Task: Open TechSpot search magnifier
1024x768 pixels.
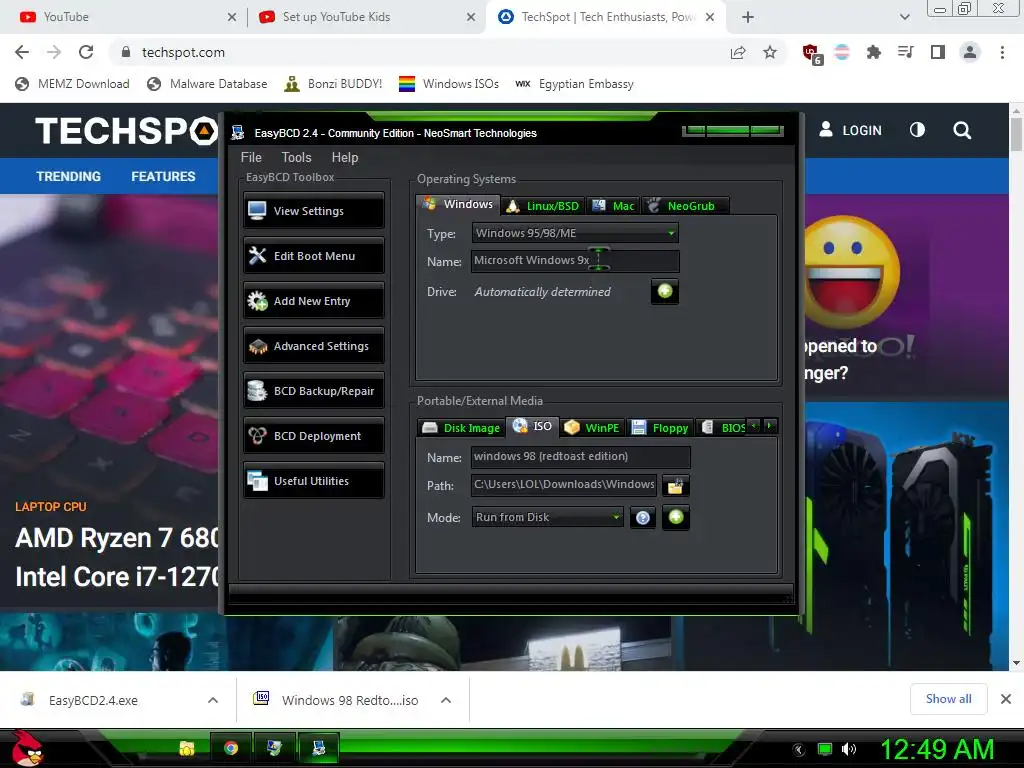Action: [x=962, y=131]
